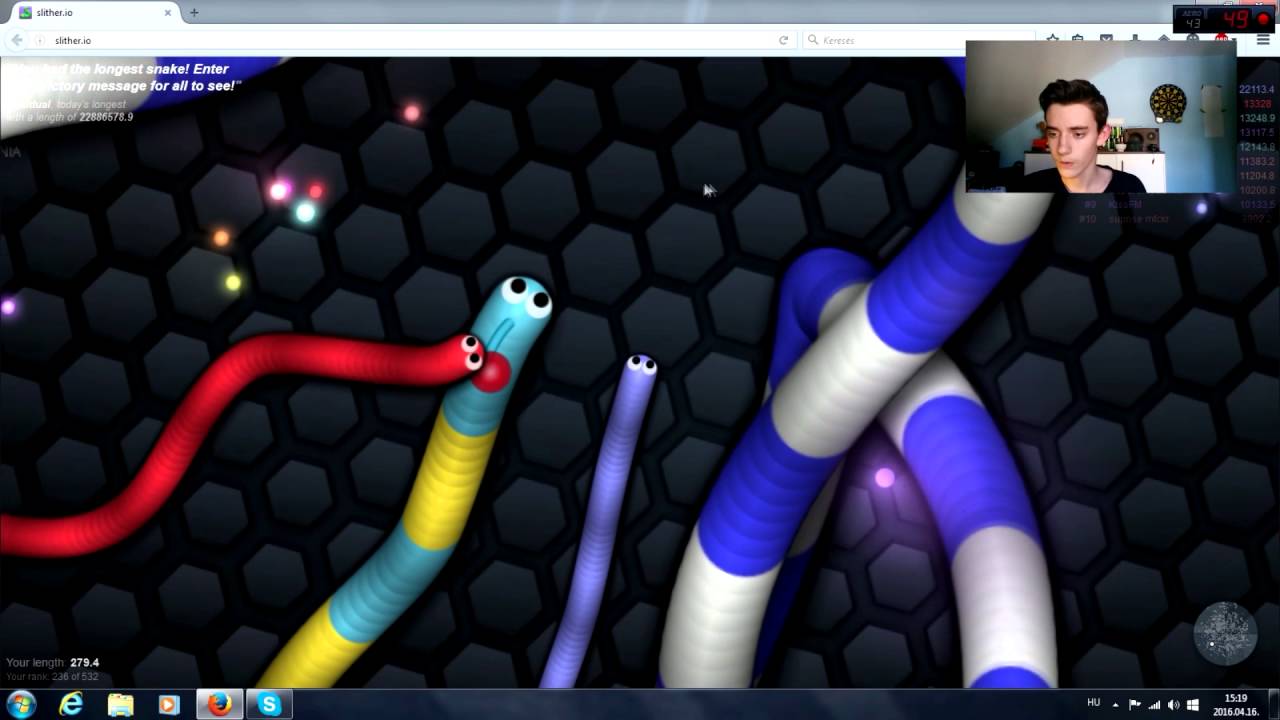Click the 'Your length 279.4' text
This screenshot has width=1280, height=720.
point(52,662)
